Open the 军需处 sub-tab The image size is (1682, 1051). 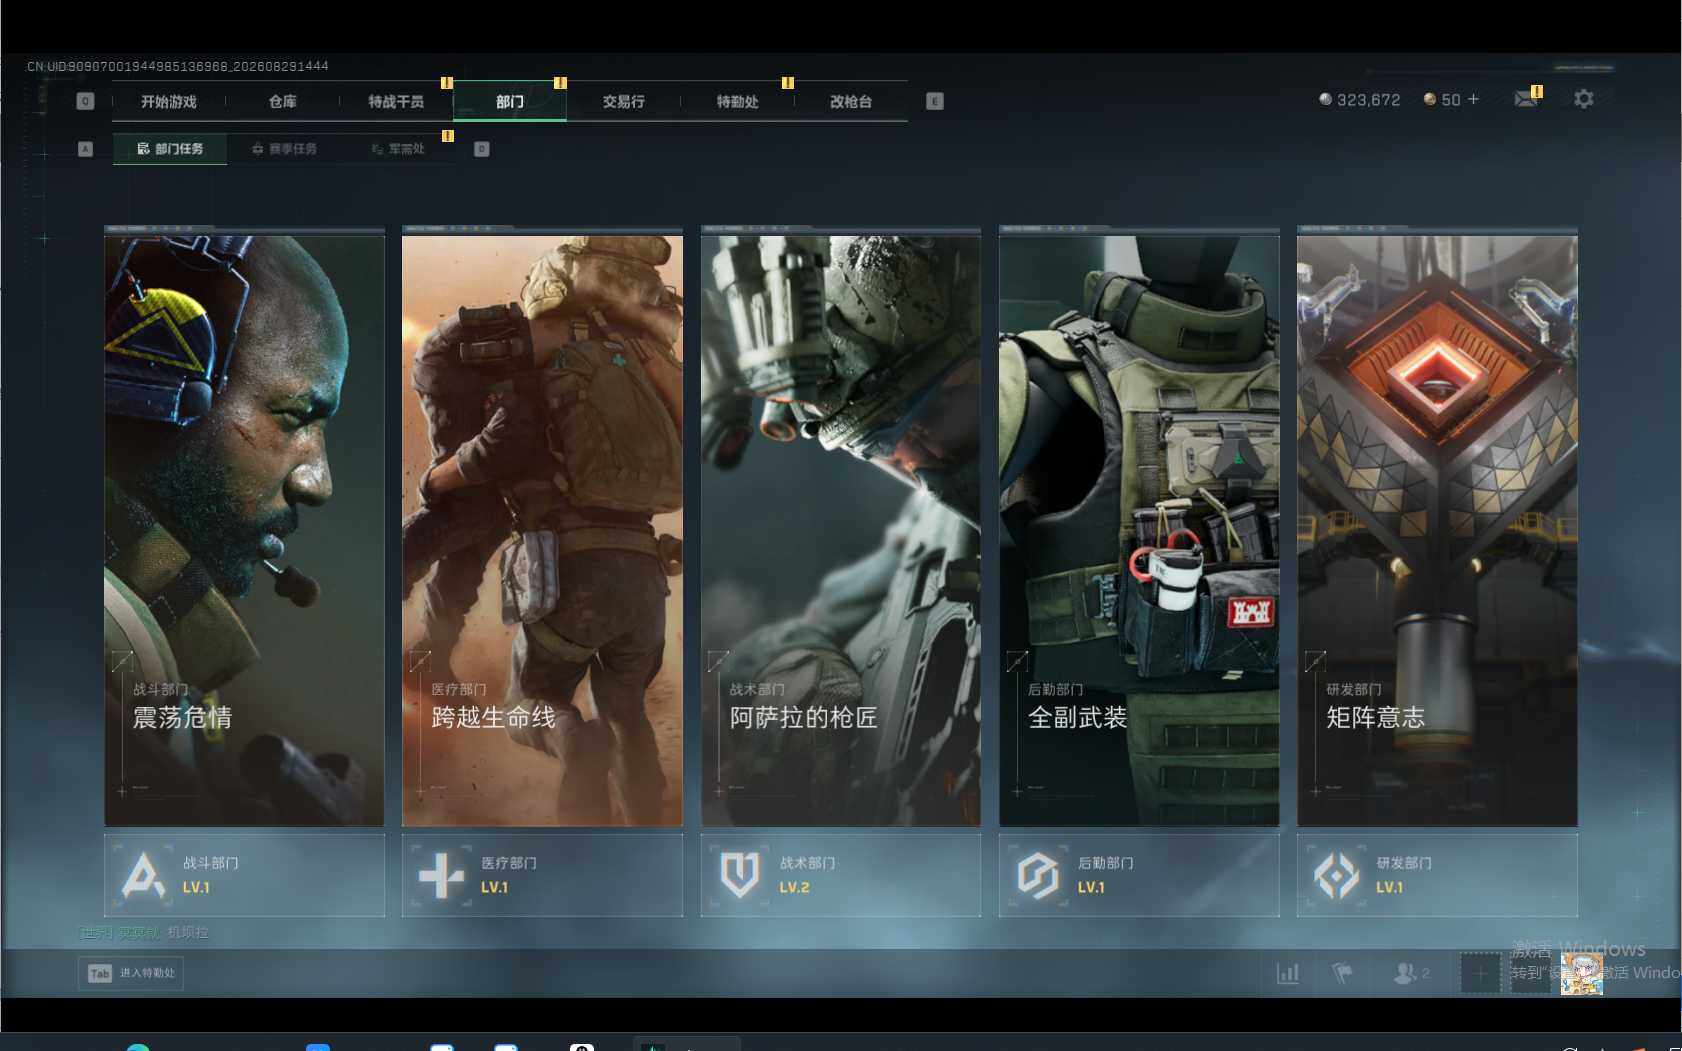pos(398,149)
